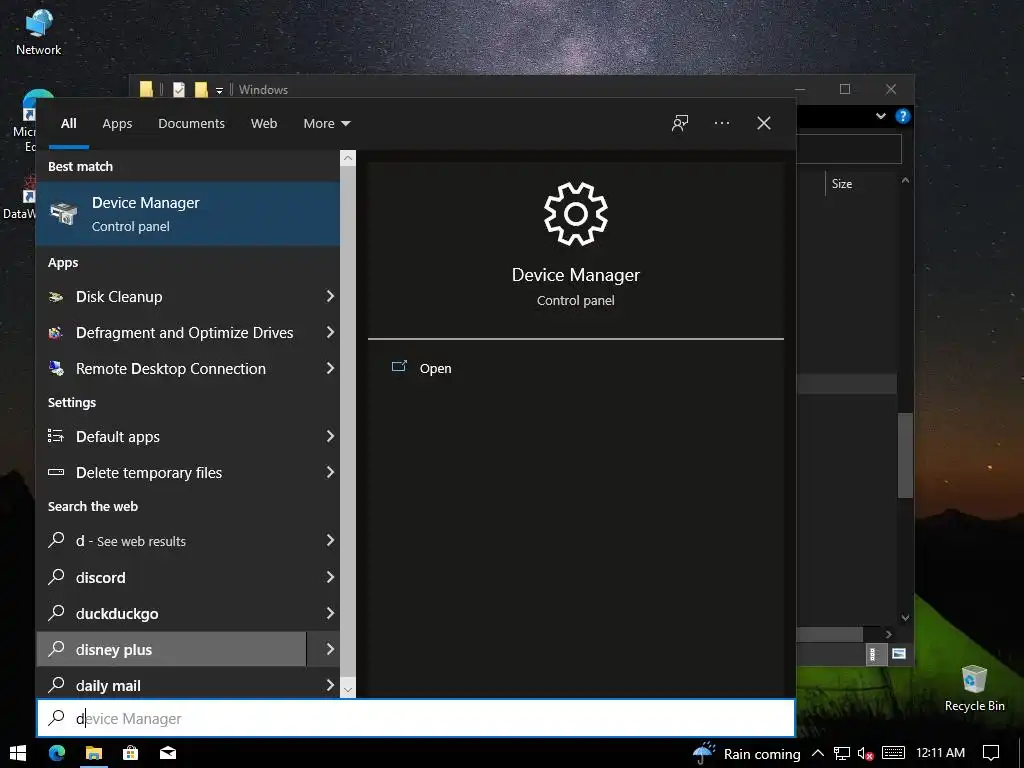The width and height of the screenshot is (1024, 768).
Task: Click the taskbar clock showing 12:11 AM
Action: [x=940, y=753]
